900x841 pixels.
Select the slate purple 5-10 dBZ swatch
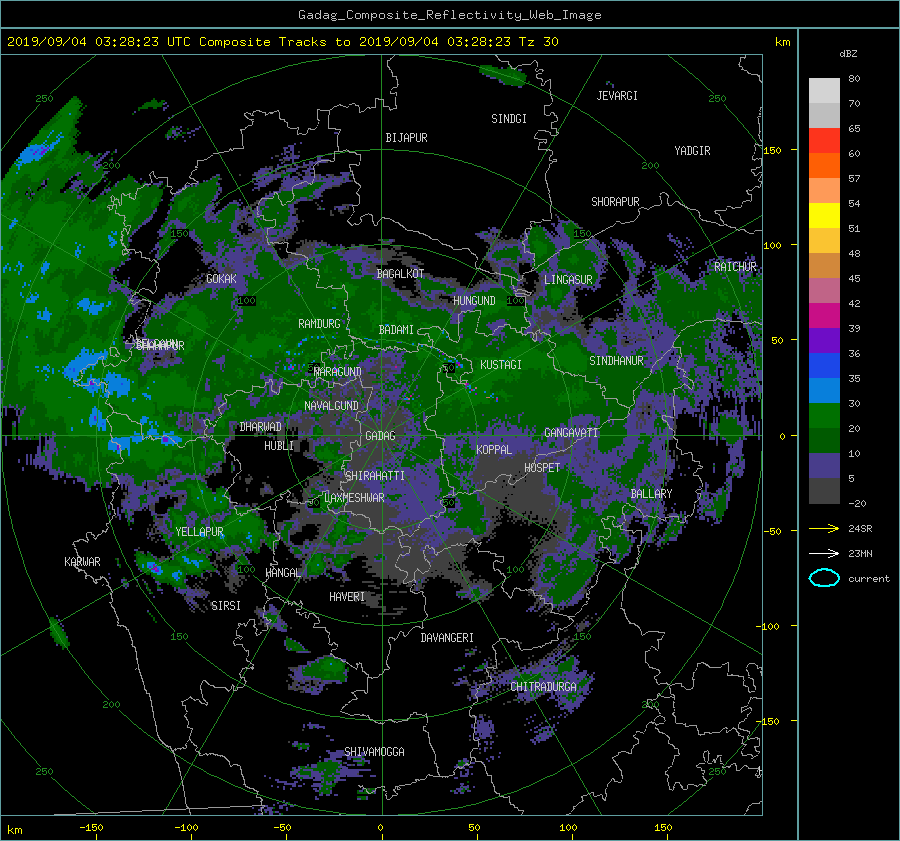[x=824, y=466]
